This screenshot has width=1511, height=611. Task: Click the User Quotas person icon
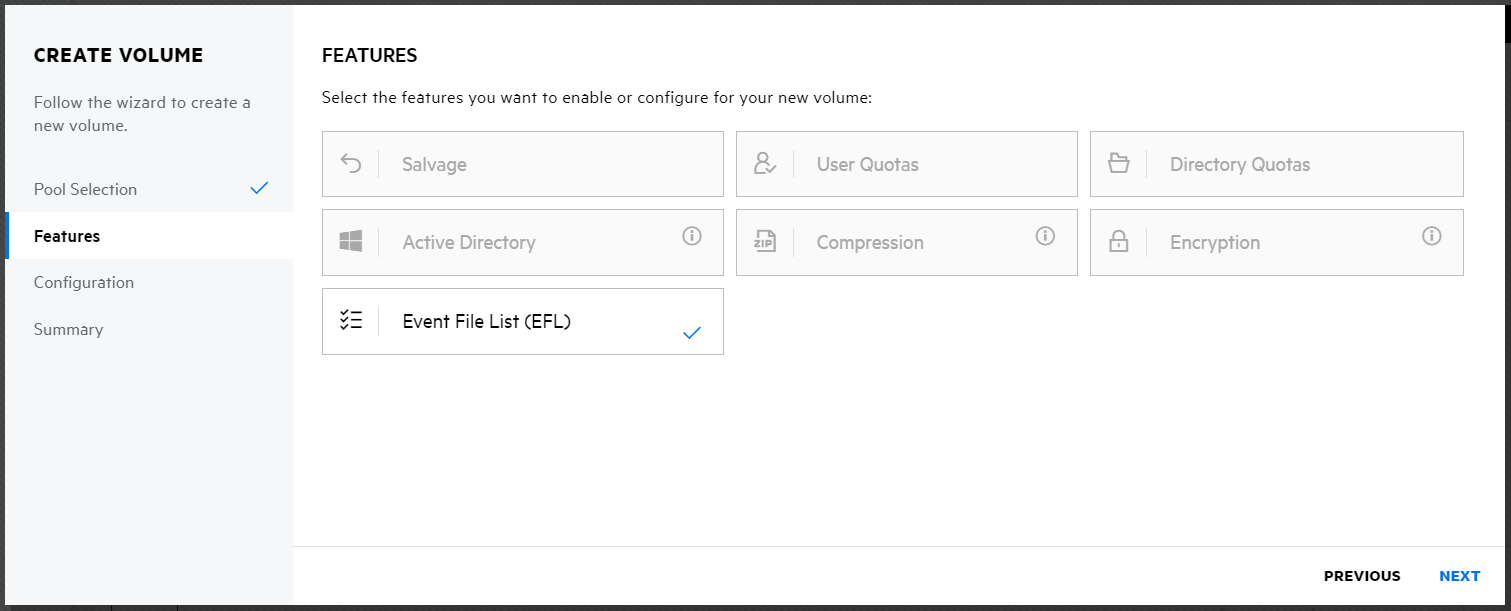[765, 164]
